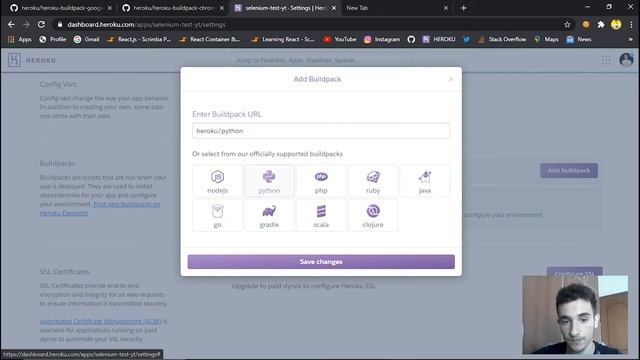The image size is (640, 360).
Task: Click the address bar URL
Action: (146, 24)
